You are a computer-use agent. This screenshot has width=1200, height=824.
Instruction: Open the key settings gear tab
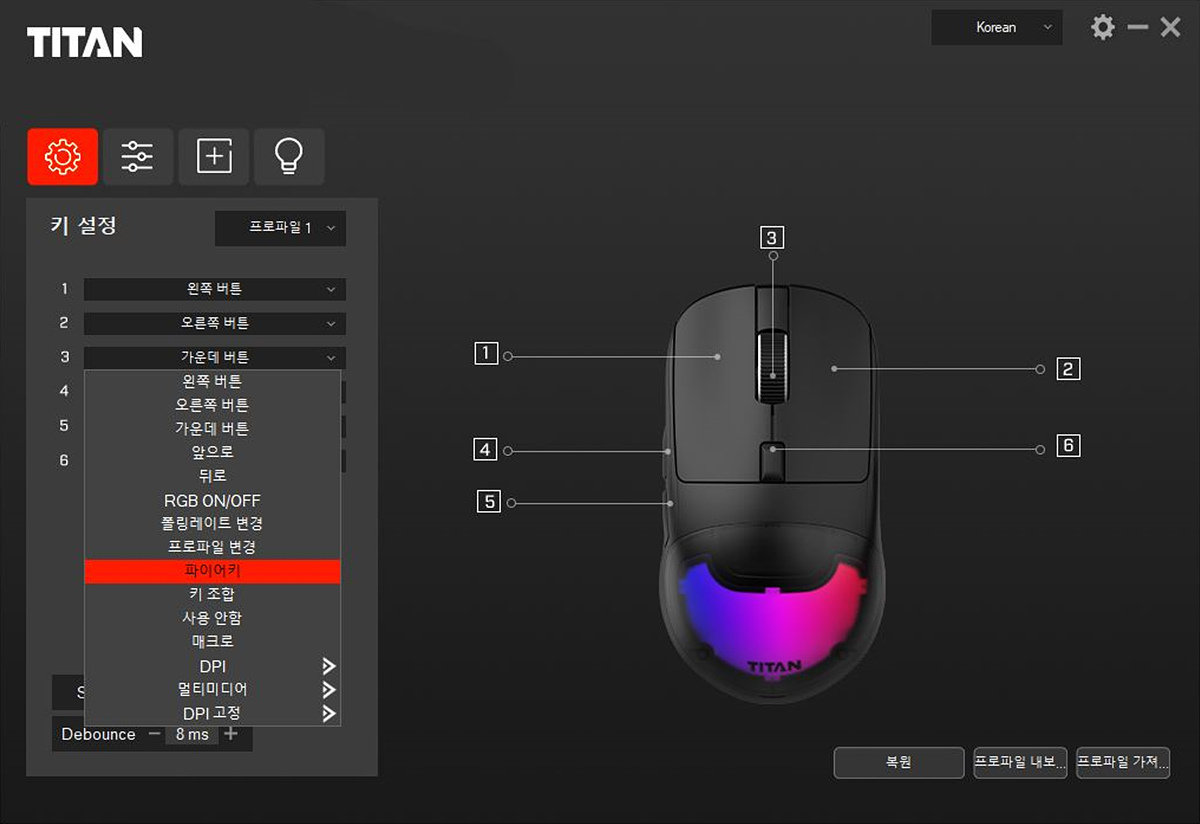(63, 156)
